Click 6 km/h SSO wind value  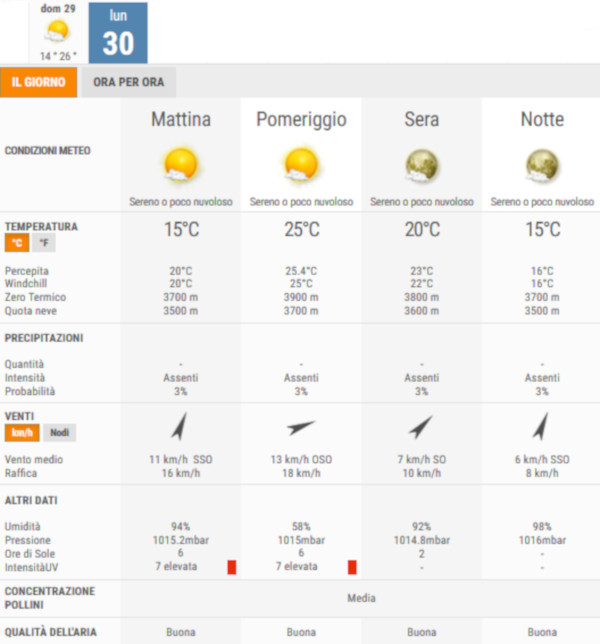[542, 459]
